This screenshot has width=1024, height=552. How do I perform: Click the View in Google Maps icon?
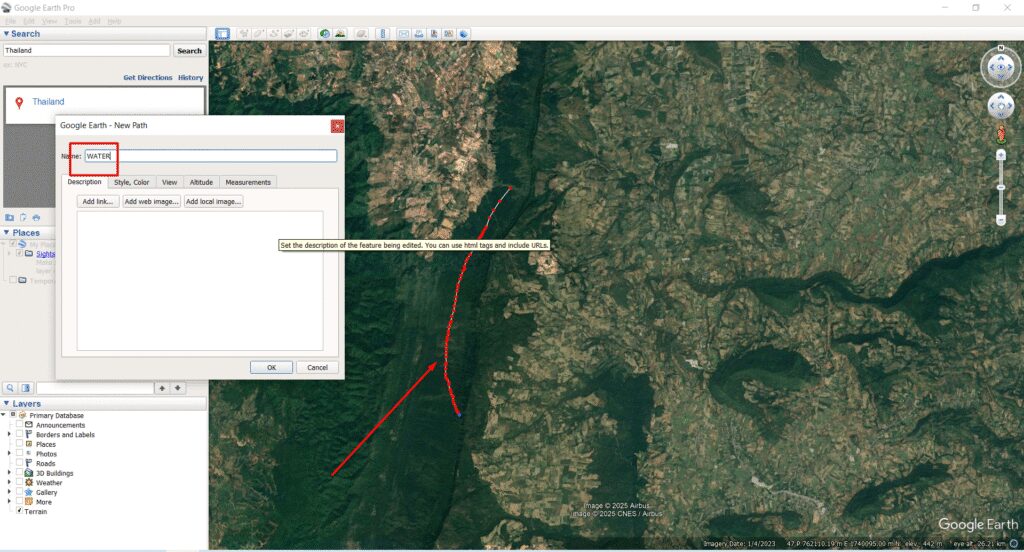coord(449,34)
